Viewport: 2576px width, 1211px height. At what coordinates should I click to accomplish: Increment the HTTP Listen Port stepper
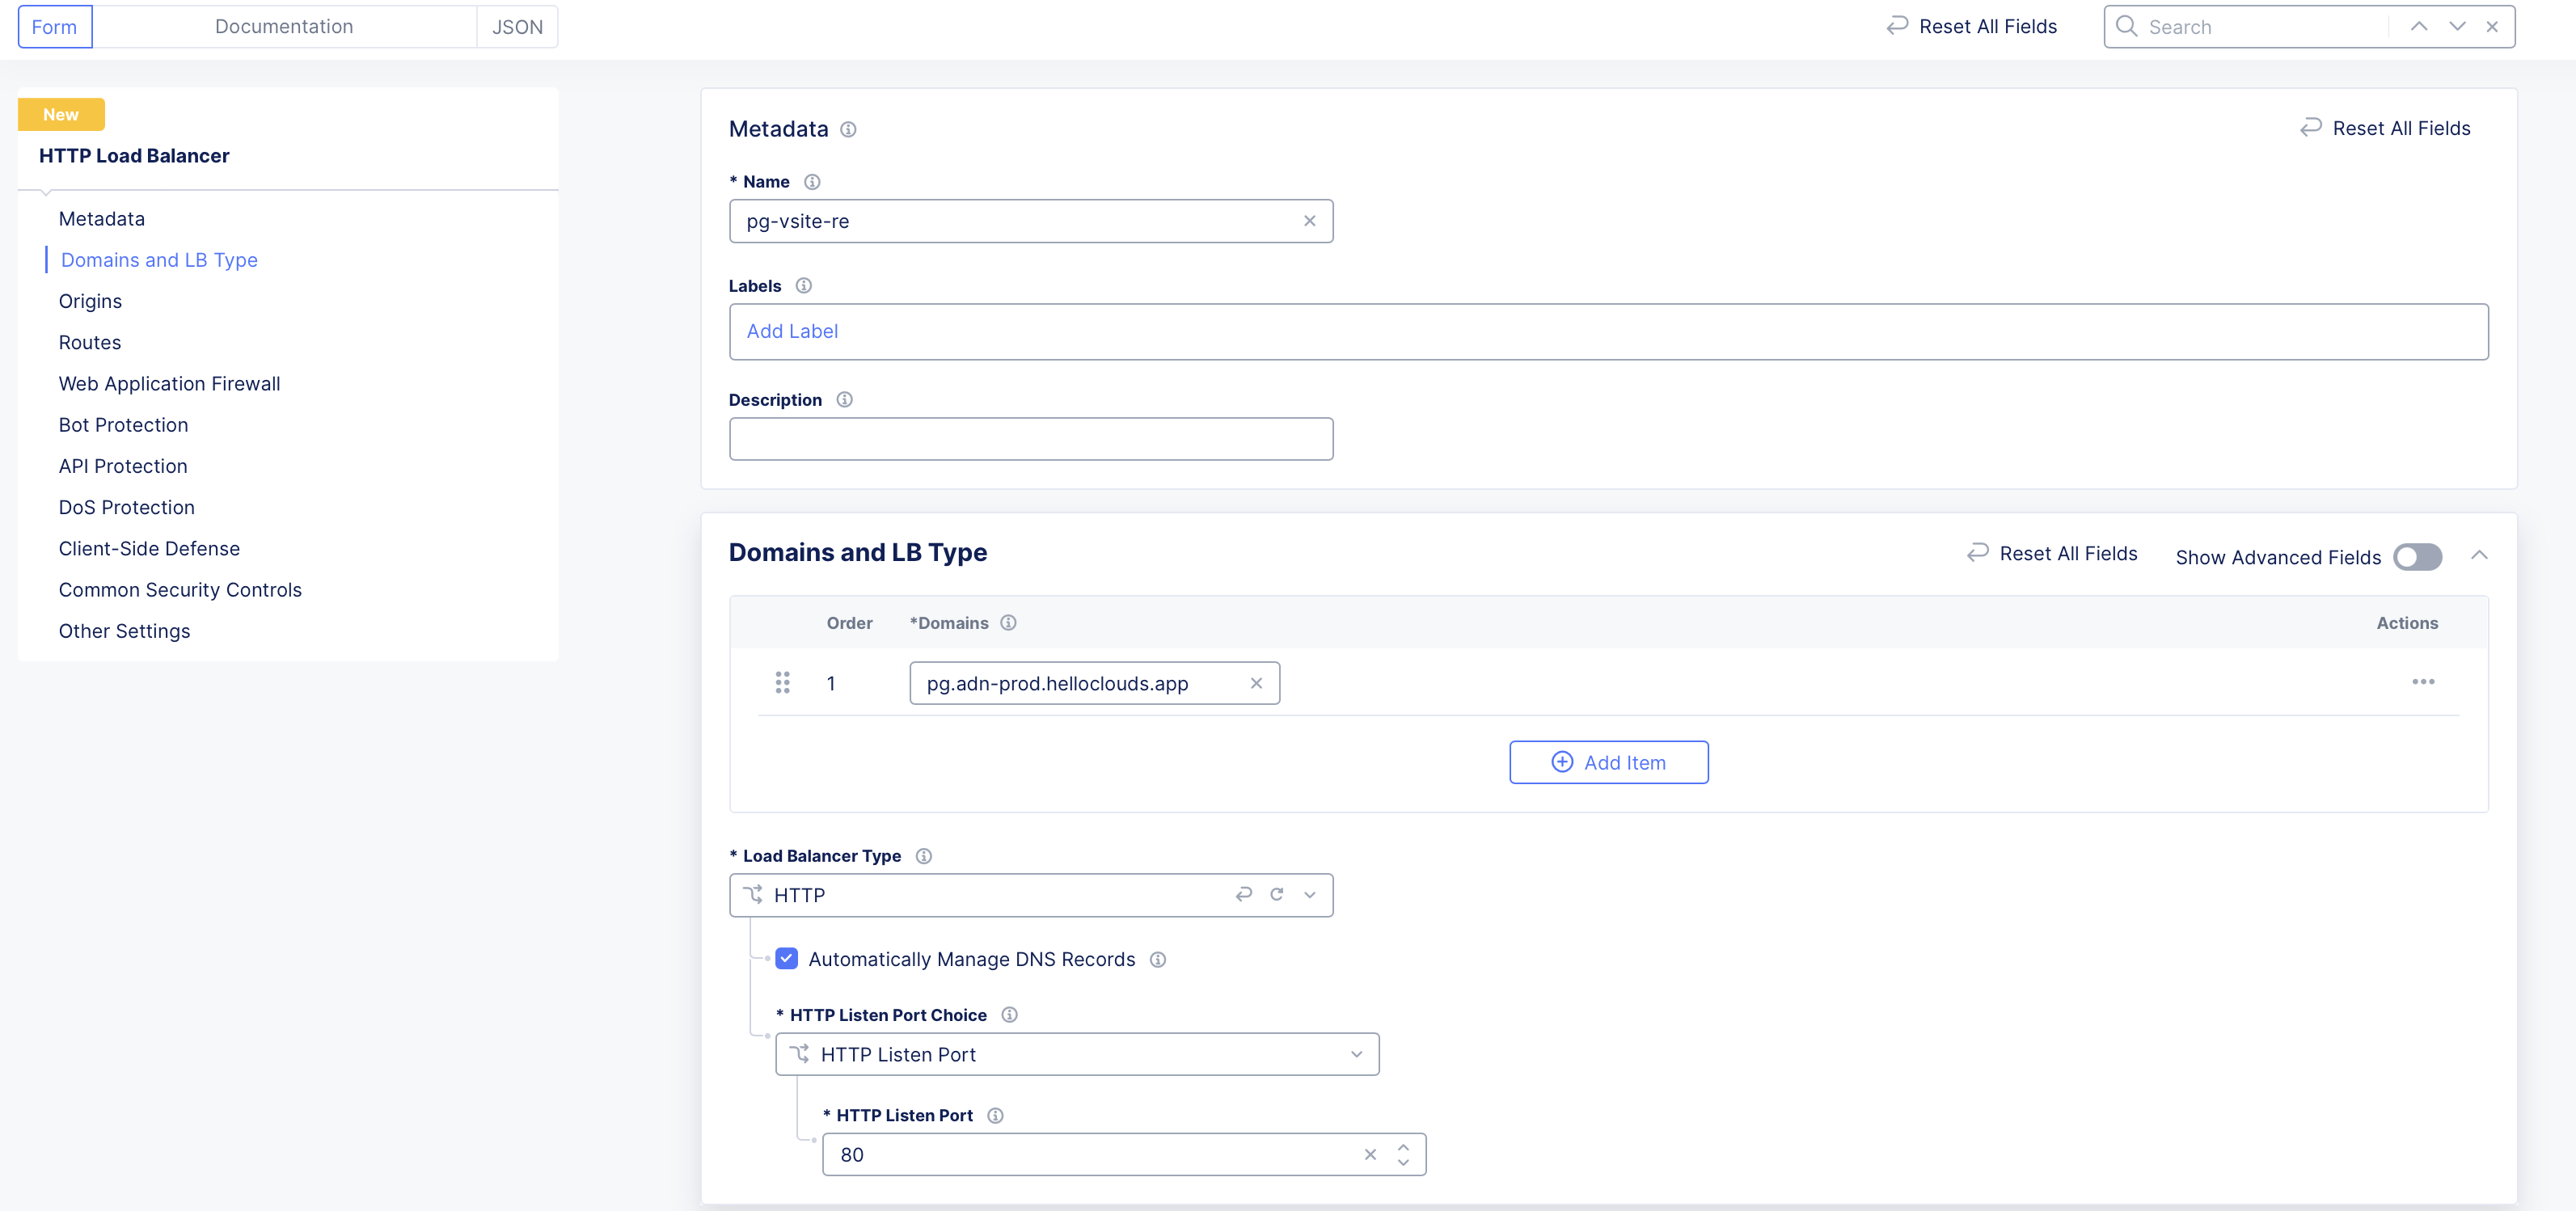pyautogui.click(x=1403, y=1147)
